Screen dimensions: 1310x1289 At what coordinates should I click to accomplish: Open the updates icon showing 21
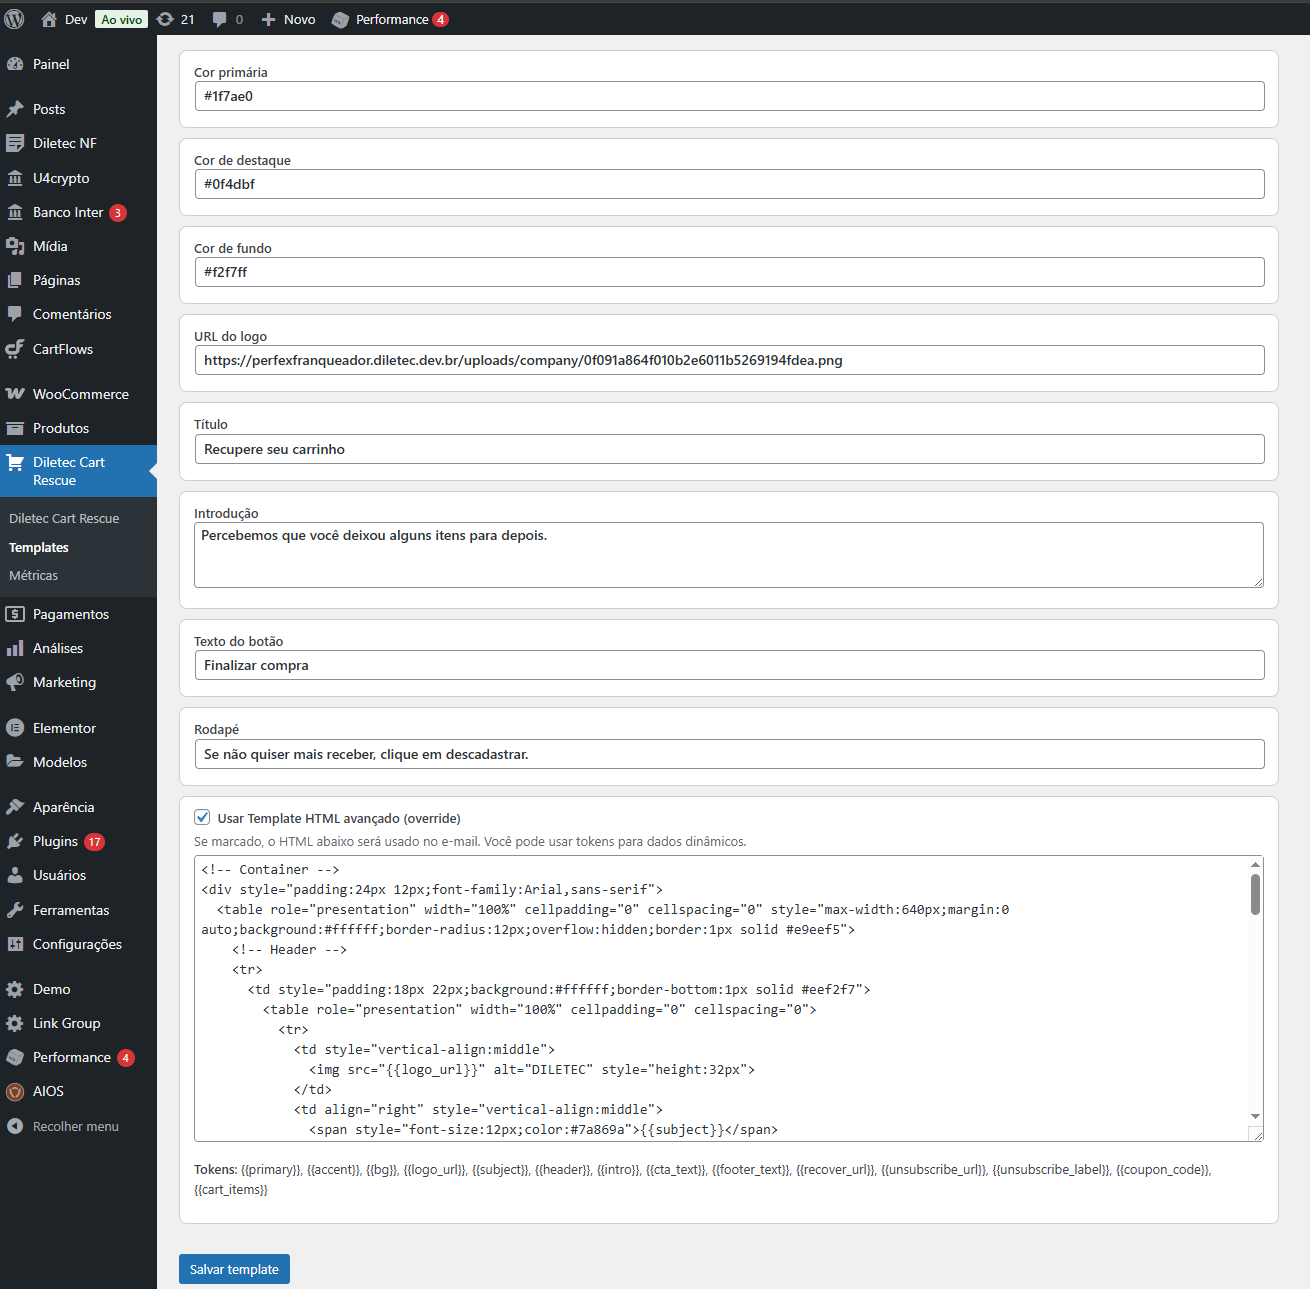click(x=166, y=19)
